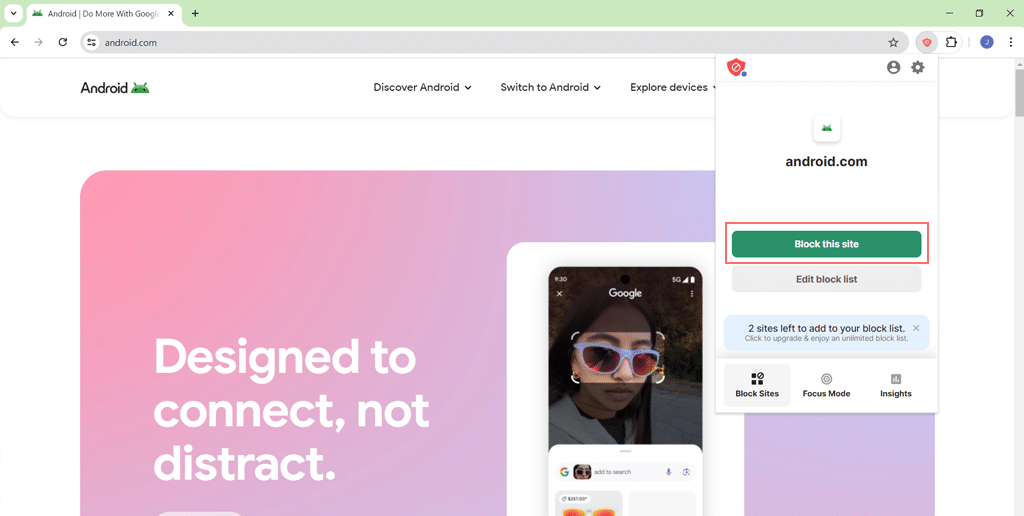Open the tab search dropdown arrow
Image resolution: width=1024 pixels, height=516 pixels.
click(x=13, y=13)
